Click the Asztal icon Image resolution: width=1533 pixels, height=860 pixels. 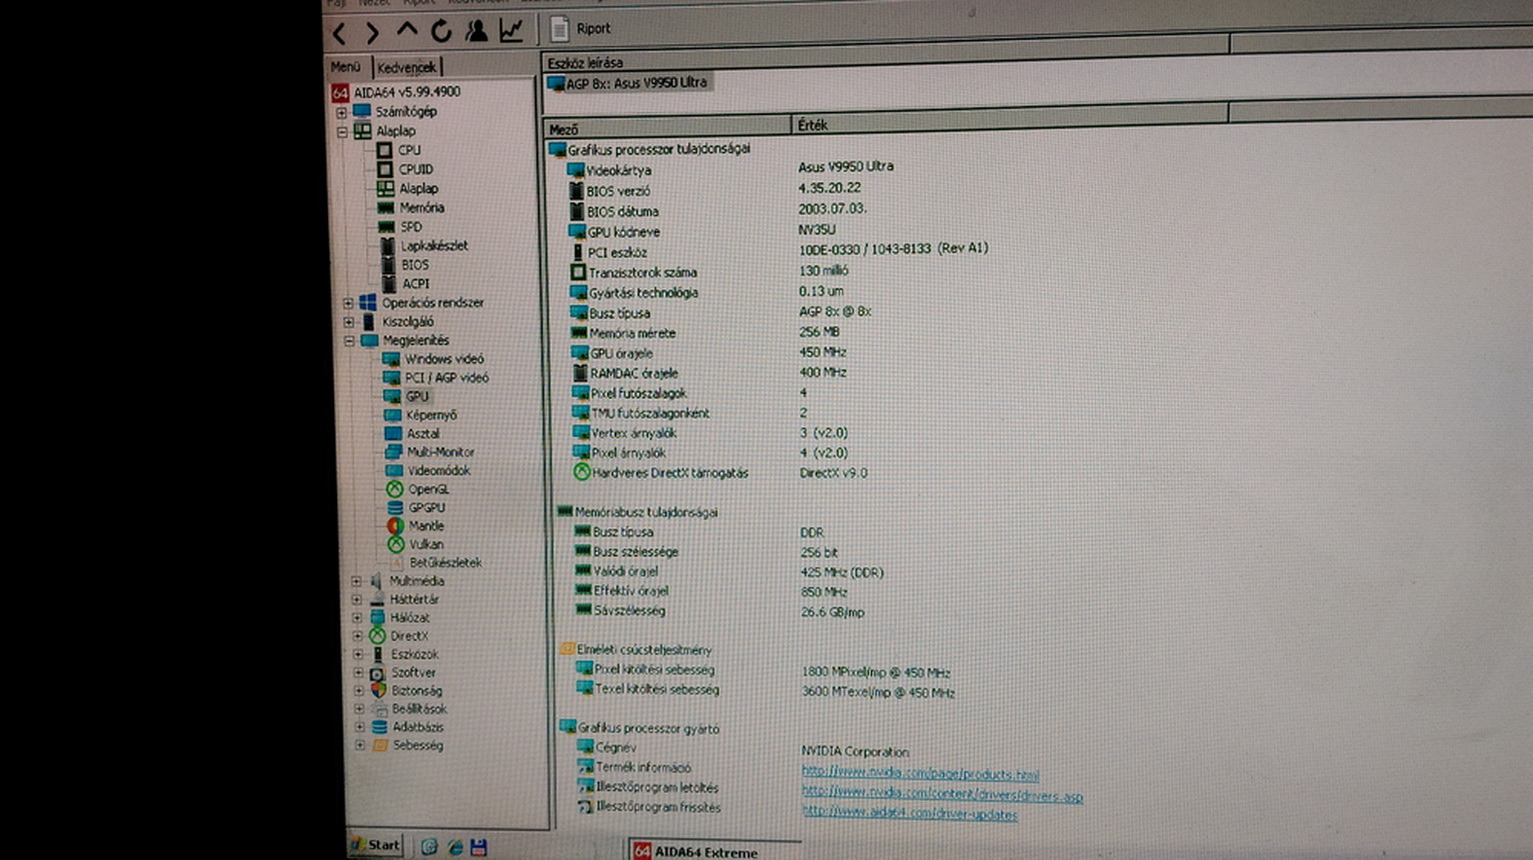click(x=393, y=434)
